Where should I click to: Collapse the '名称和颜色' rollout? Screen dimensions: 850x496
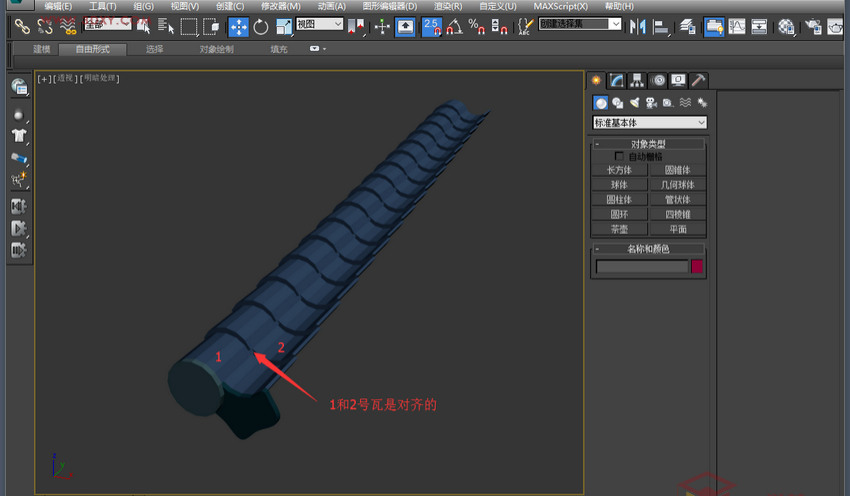coord(648,249)
